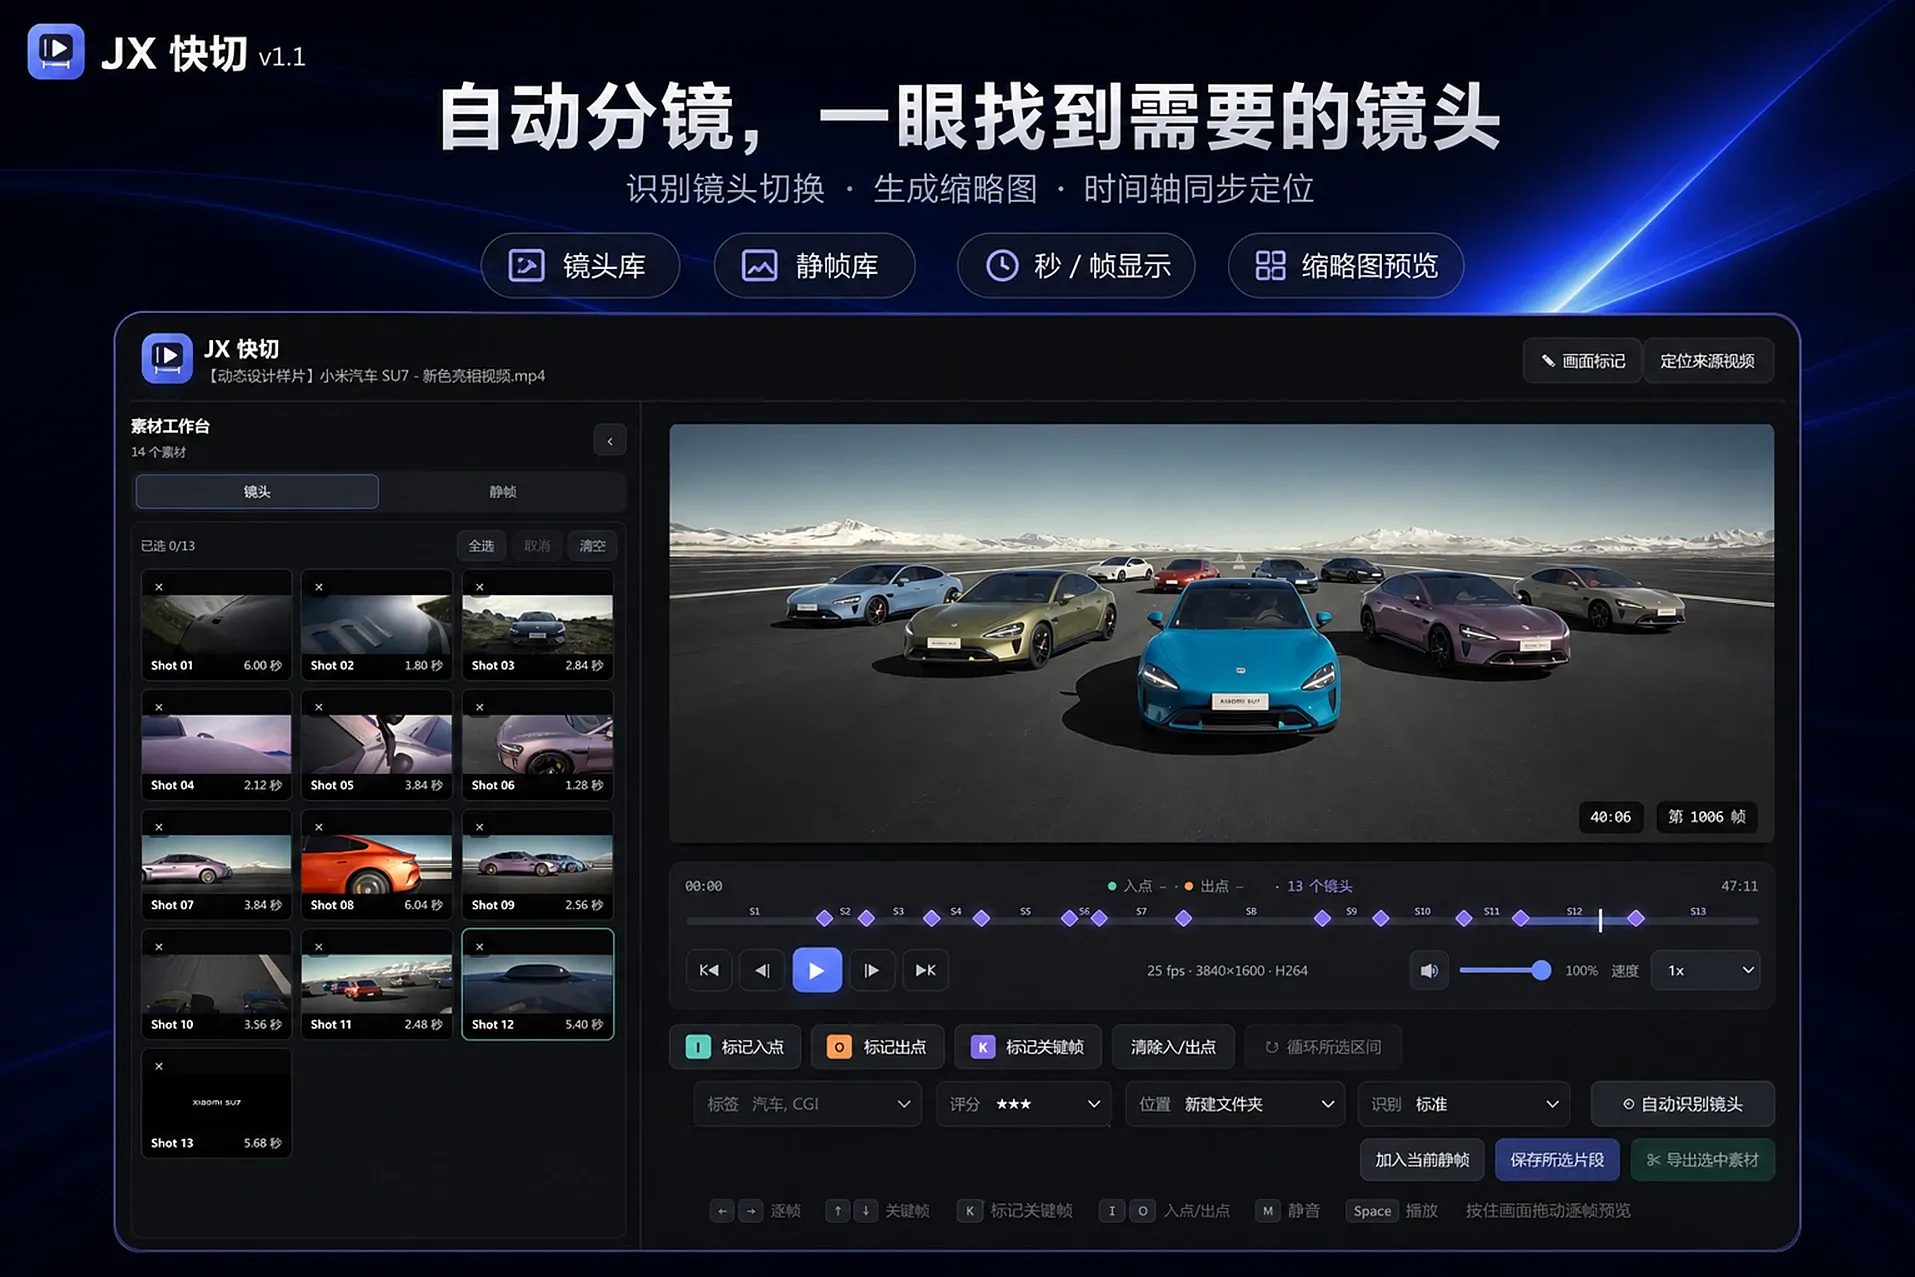Click the video preview frame

[1221, 633]
